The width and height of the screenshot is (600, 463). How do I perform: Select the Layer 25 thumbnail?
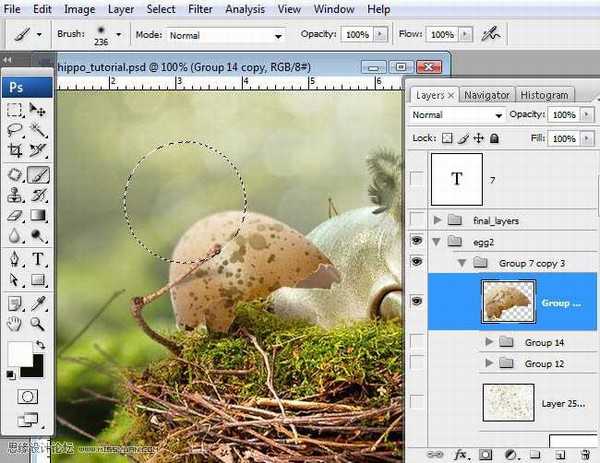[x=508, y=402]
